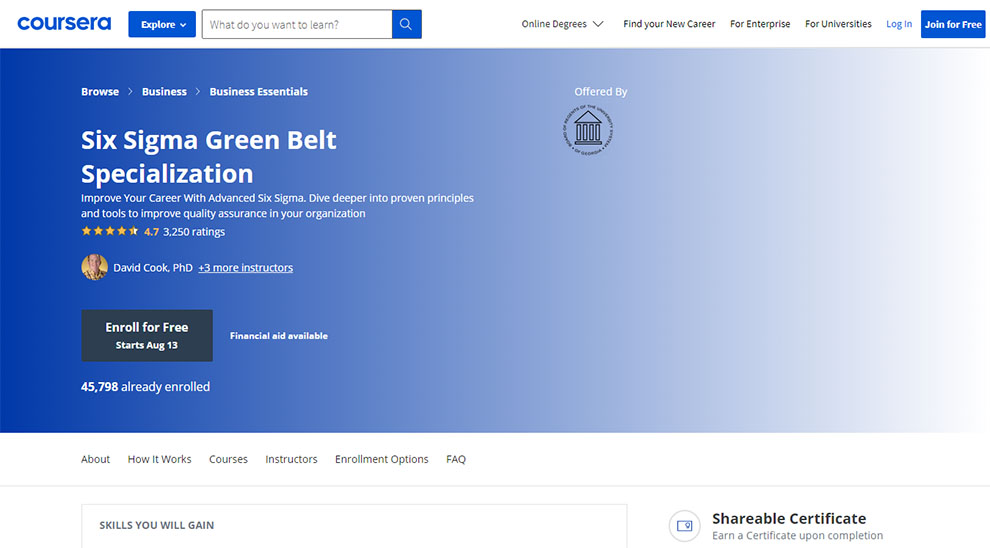The height and width of the screenshot is (548, 990).
Task: Go to Browse breadcrumb
Action: (x=100, y=92)
